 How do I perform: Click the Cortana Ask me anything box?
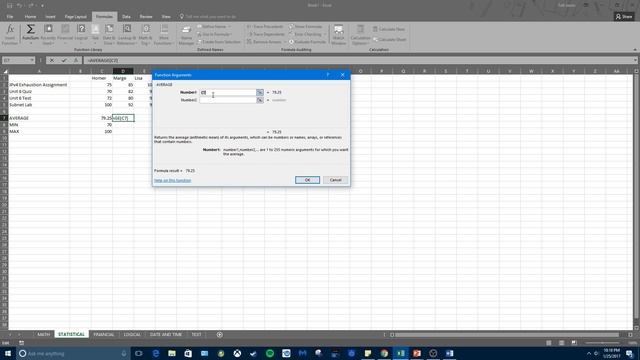(x=73, y=353)
